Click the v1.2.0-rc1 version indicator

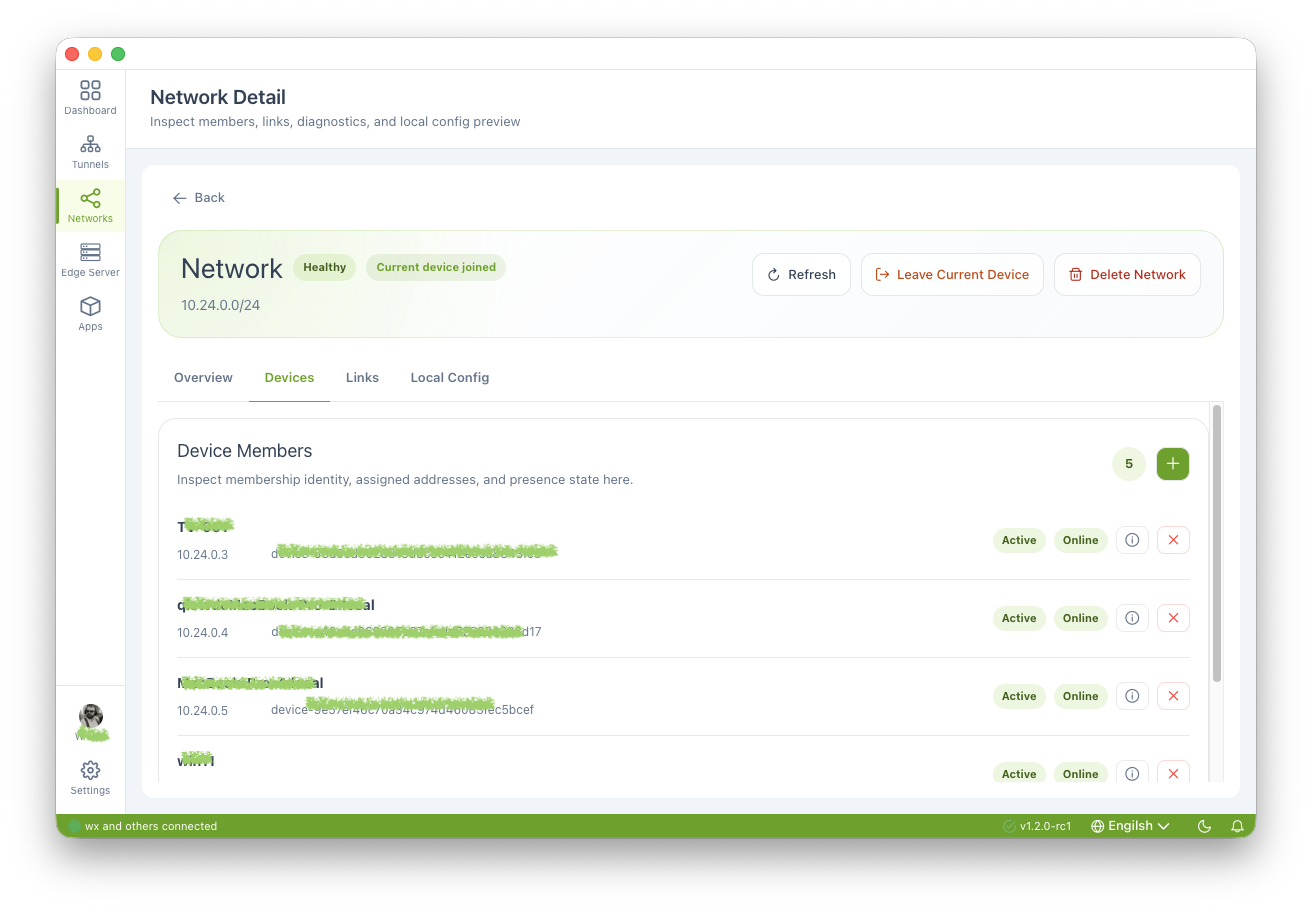(x=1037, y=826)
